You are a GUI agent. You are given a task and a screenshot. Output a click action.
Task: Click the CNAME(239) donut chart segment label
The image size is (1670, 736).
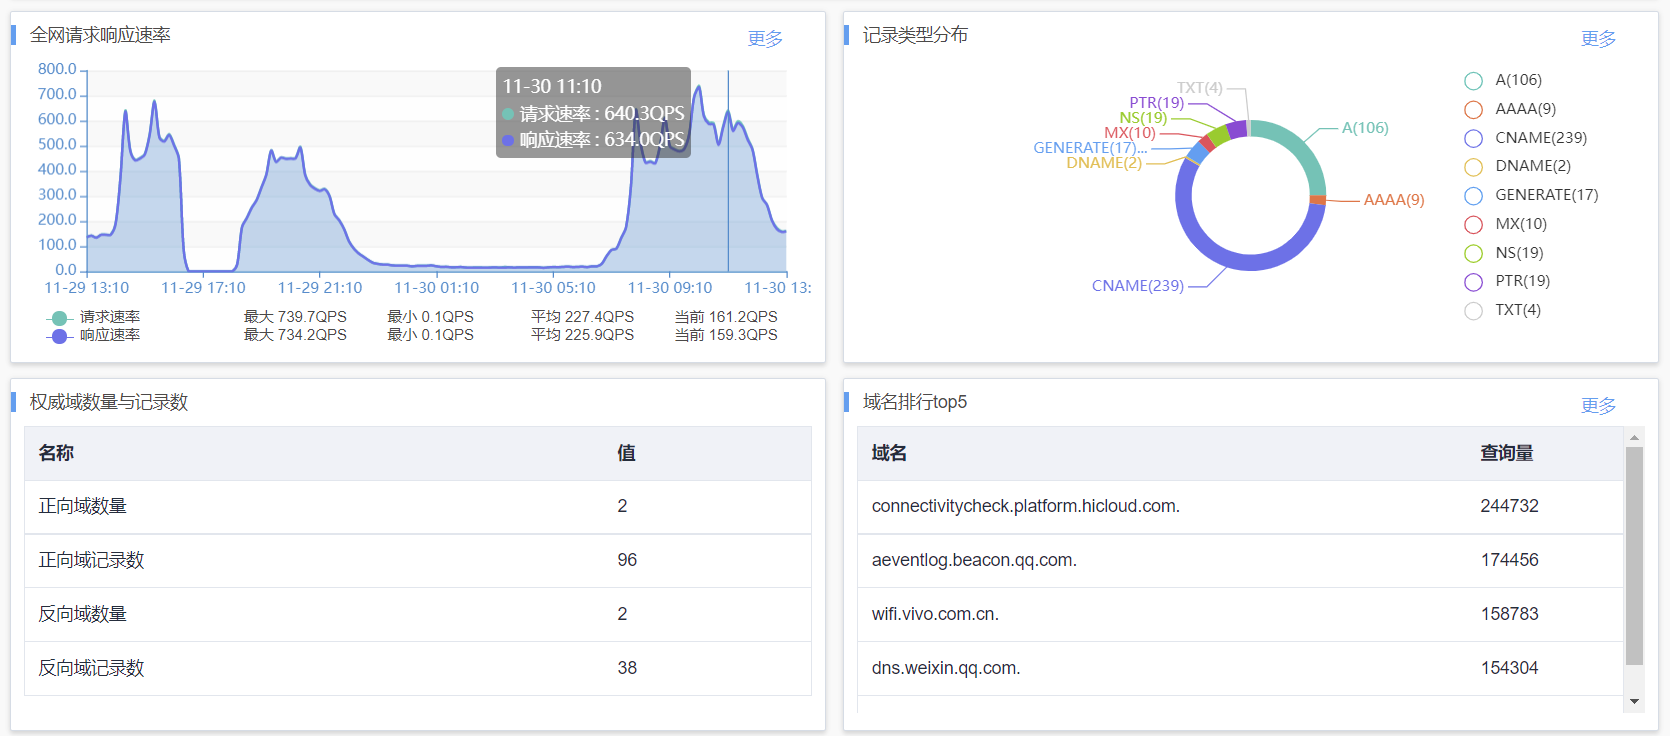click(1137, 286)
